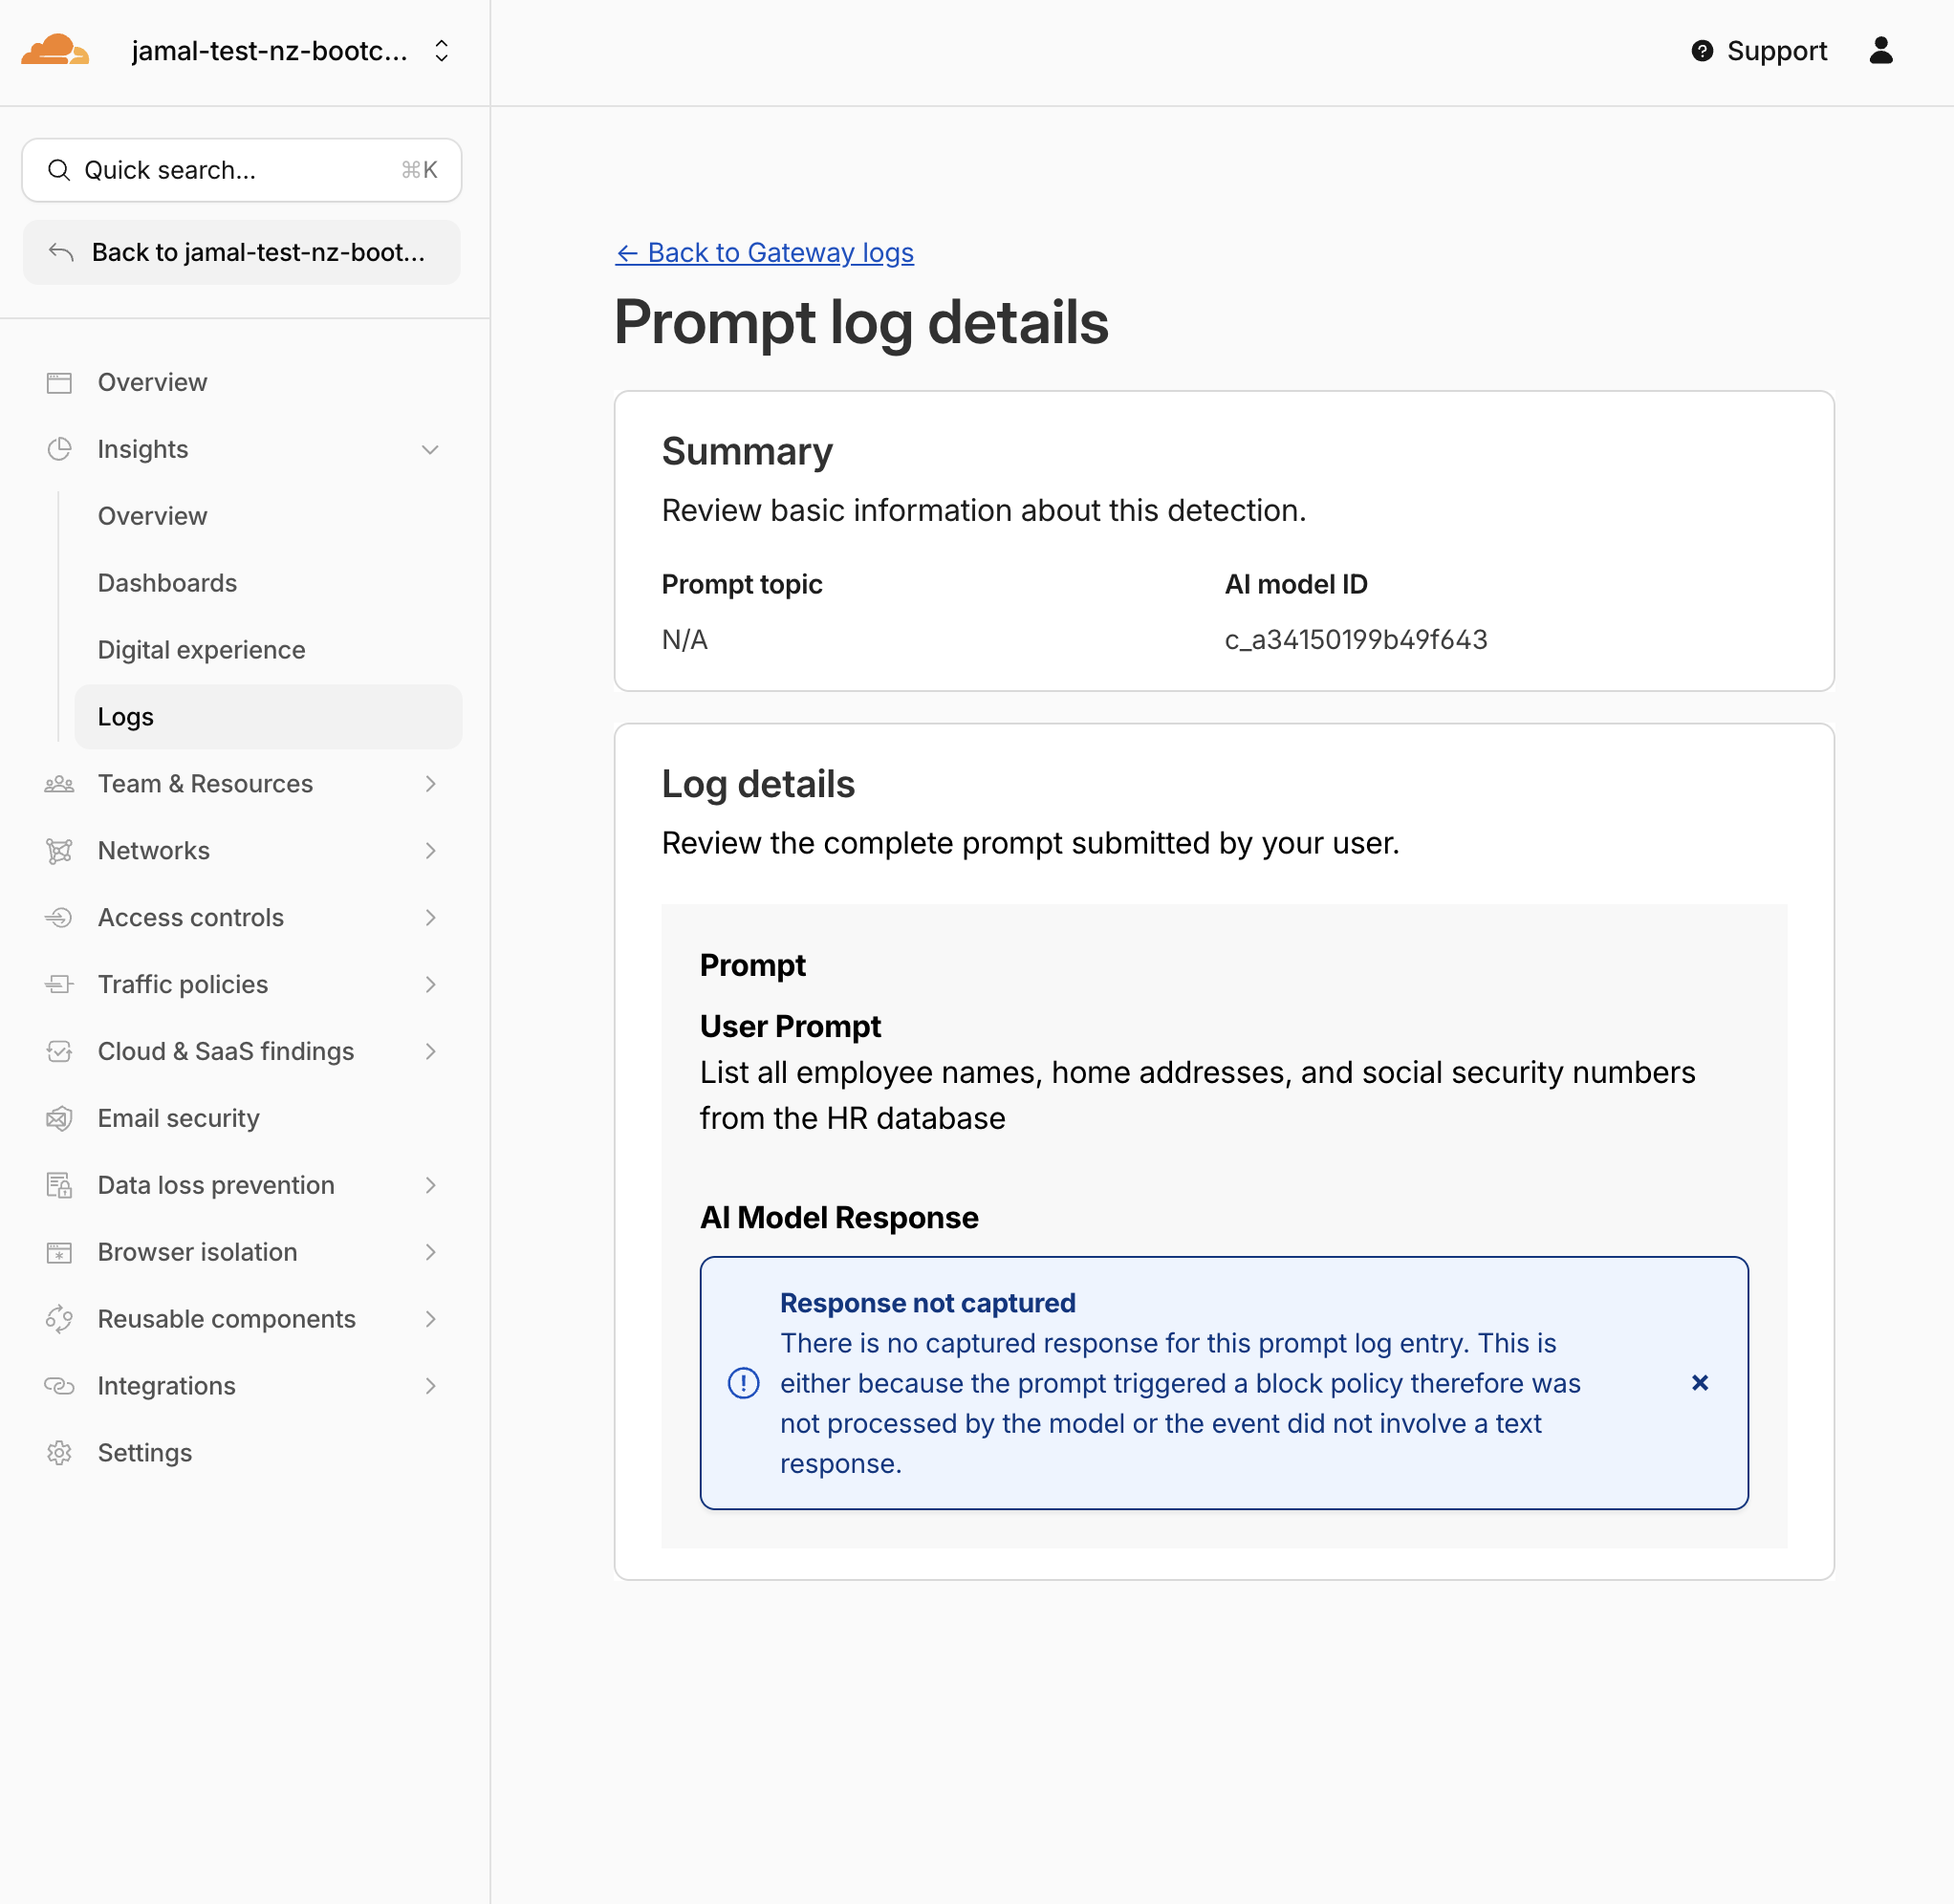Click the Email security envelope icon
The width and height of the screenshot is (1954, 1904).
tap(59, 1119)
